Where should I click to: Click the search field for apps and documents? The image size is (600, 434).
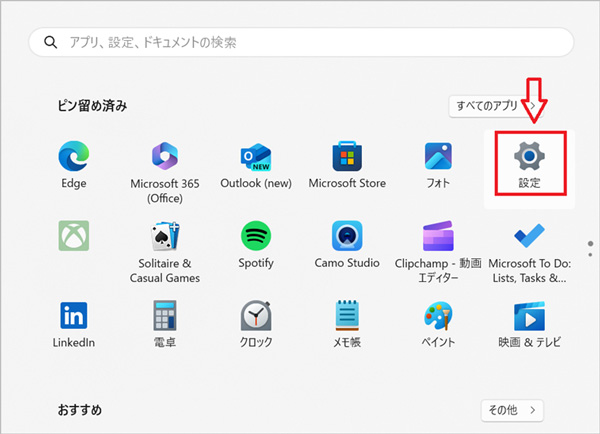(301, 42)
